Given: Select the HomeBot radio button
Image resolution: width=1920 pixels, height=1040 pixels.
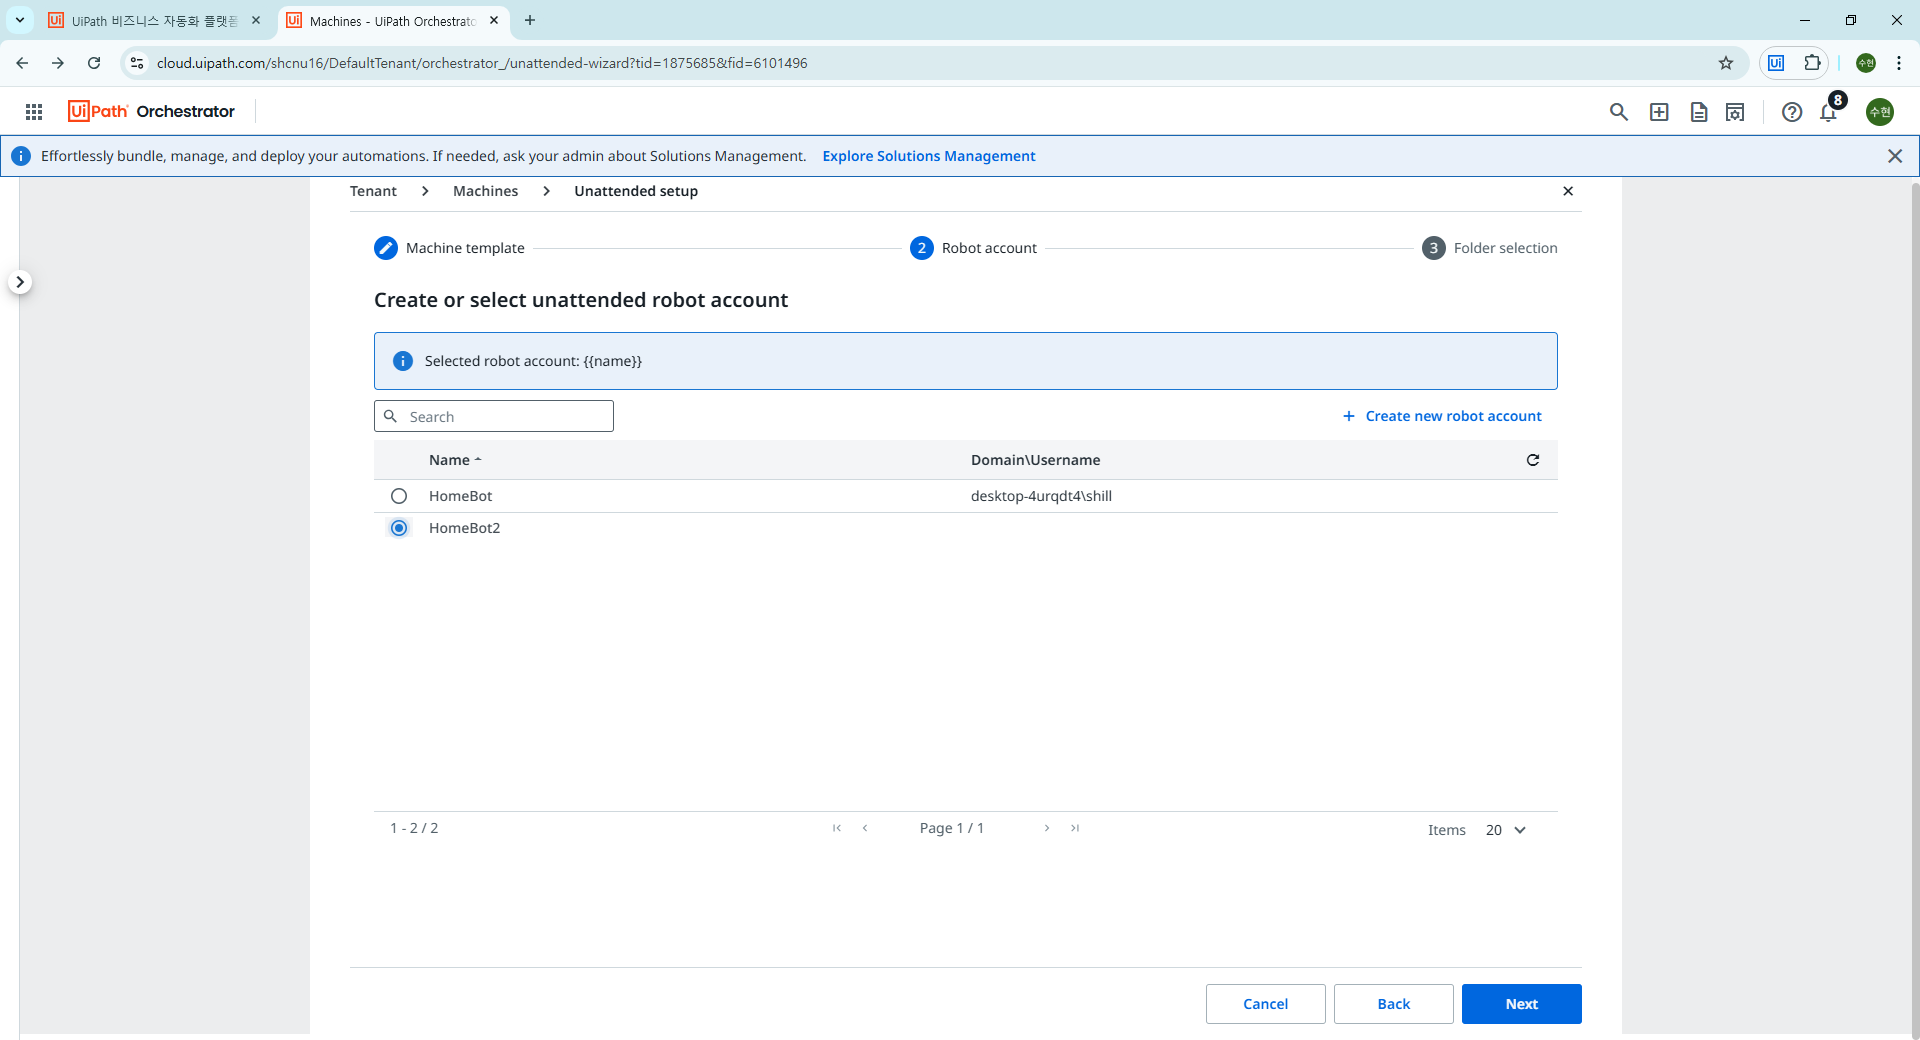Looking at the screenshot, I should pyautogui.click(x=399, y=496).
